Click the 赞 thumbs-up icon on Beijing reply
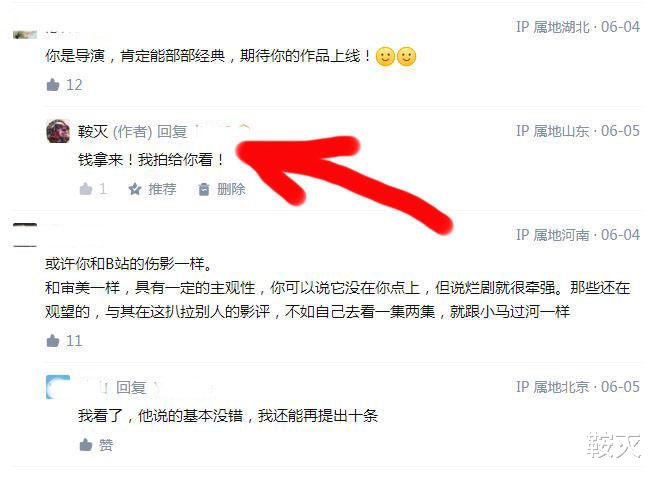 coord(86,445)
